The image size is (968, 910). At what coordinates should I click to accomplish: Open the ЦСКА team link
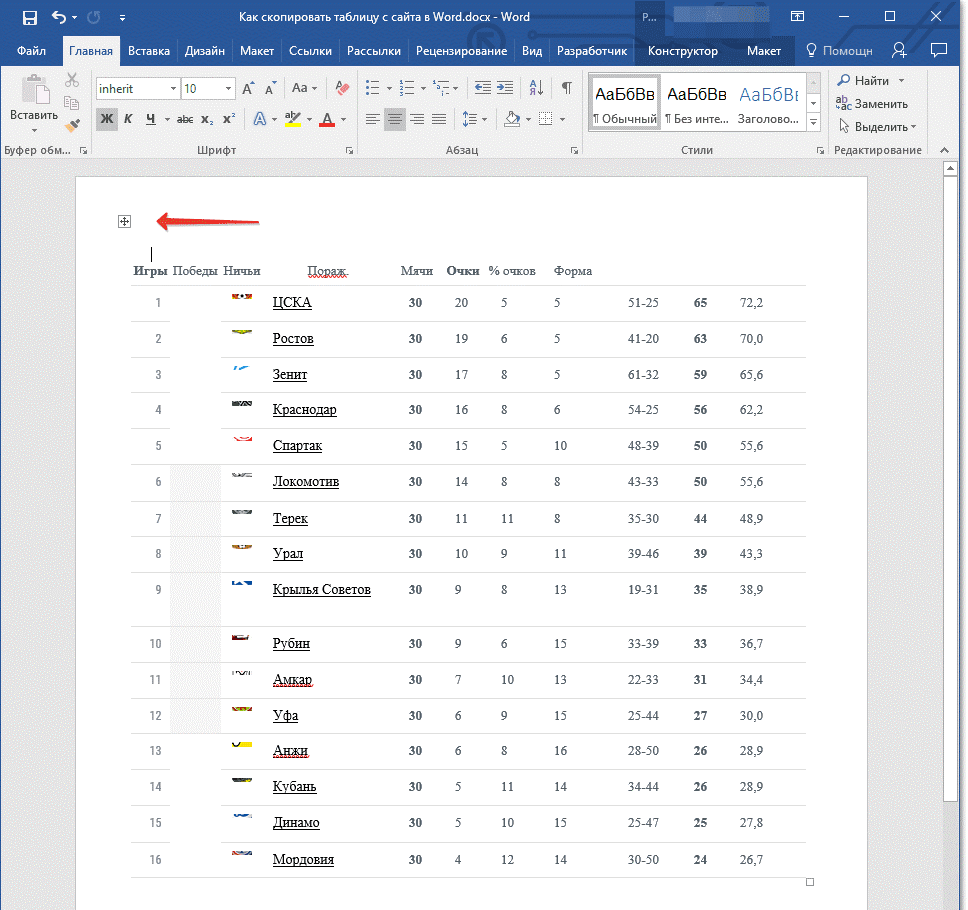point(292,303)
